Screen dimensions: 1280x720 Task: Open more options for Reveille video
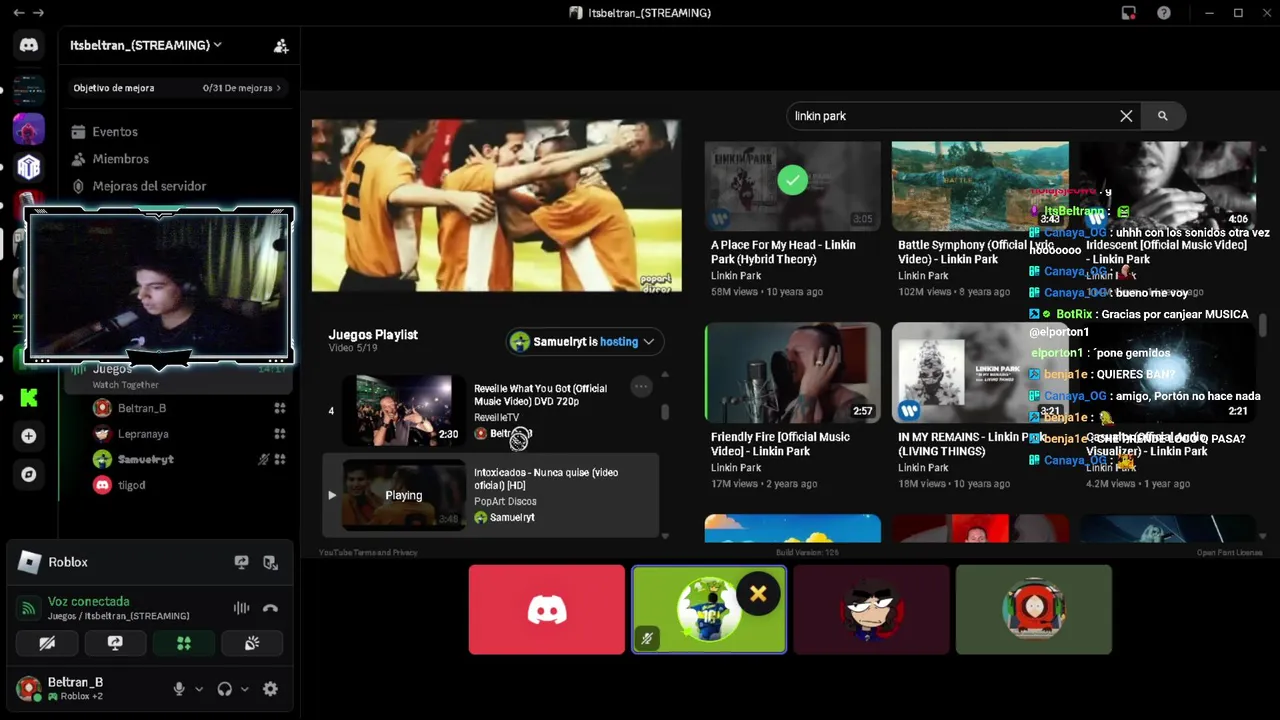(x=641, y=386)
